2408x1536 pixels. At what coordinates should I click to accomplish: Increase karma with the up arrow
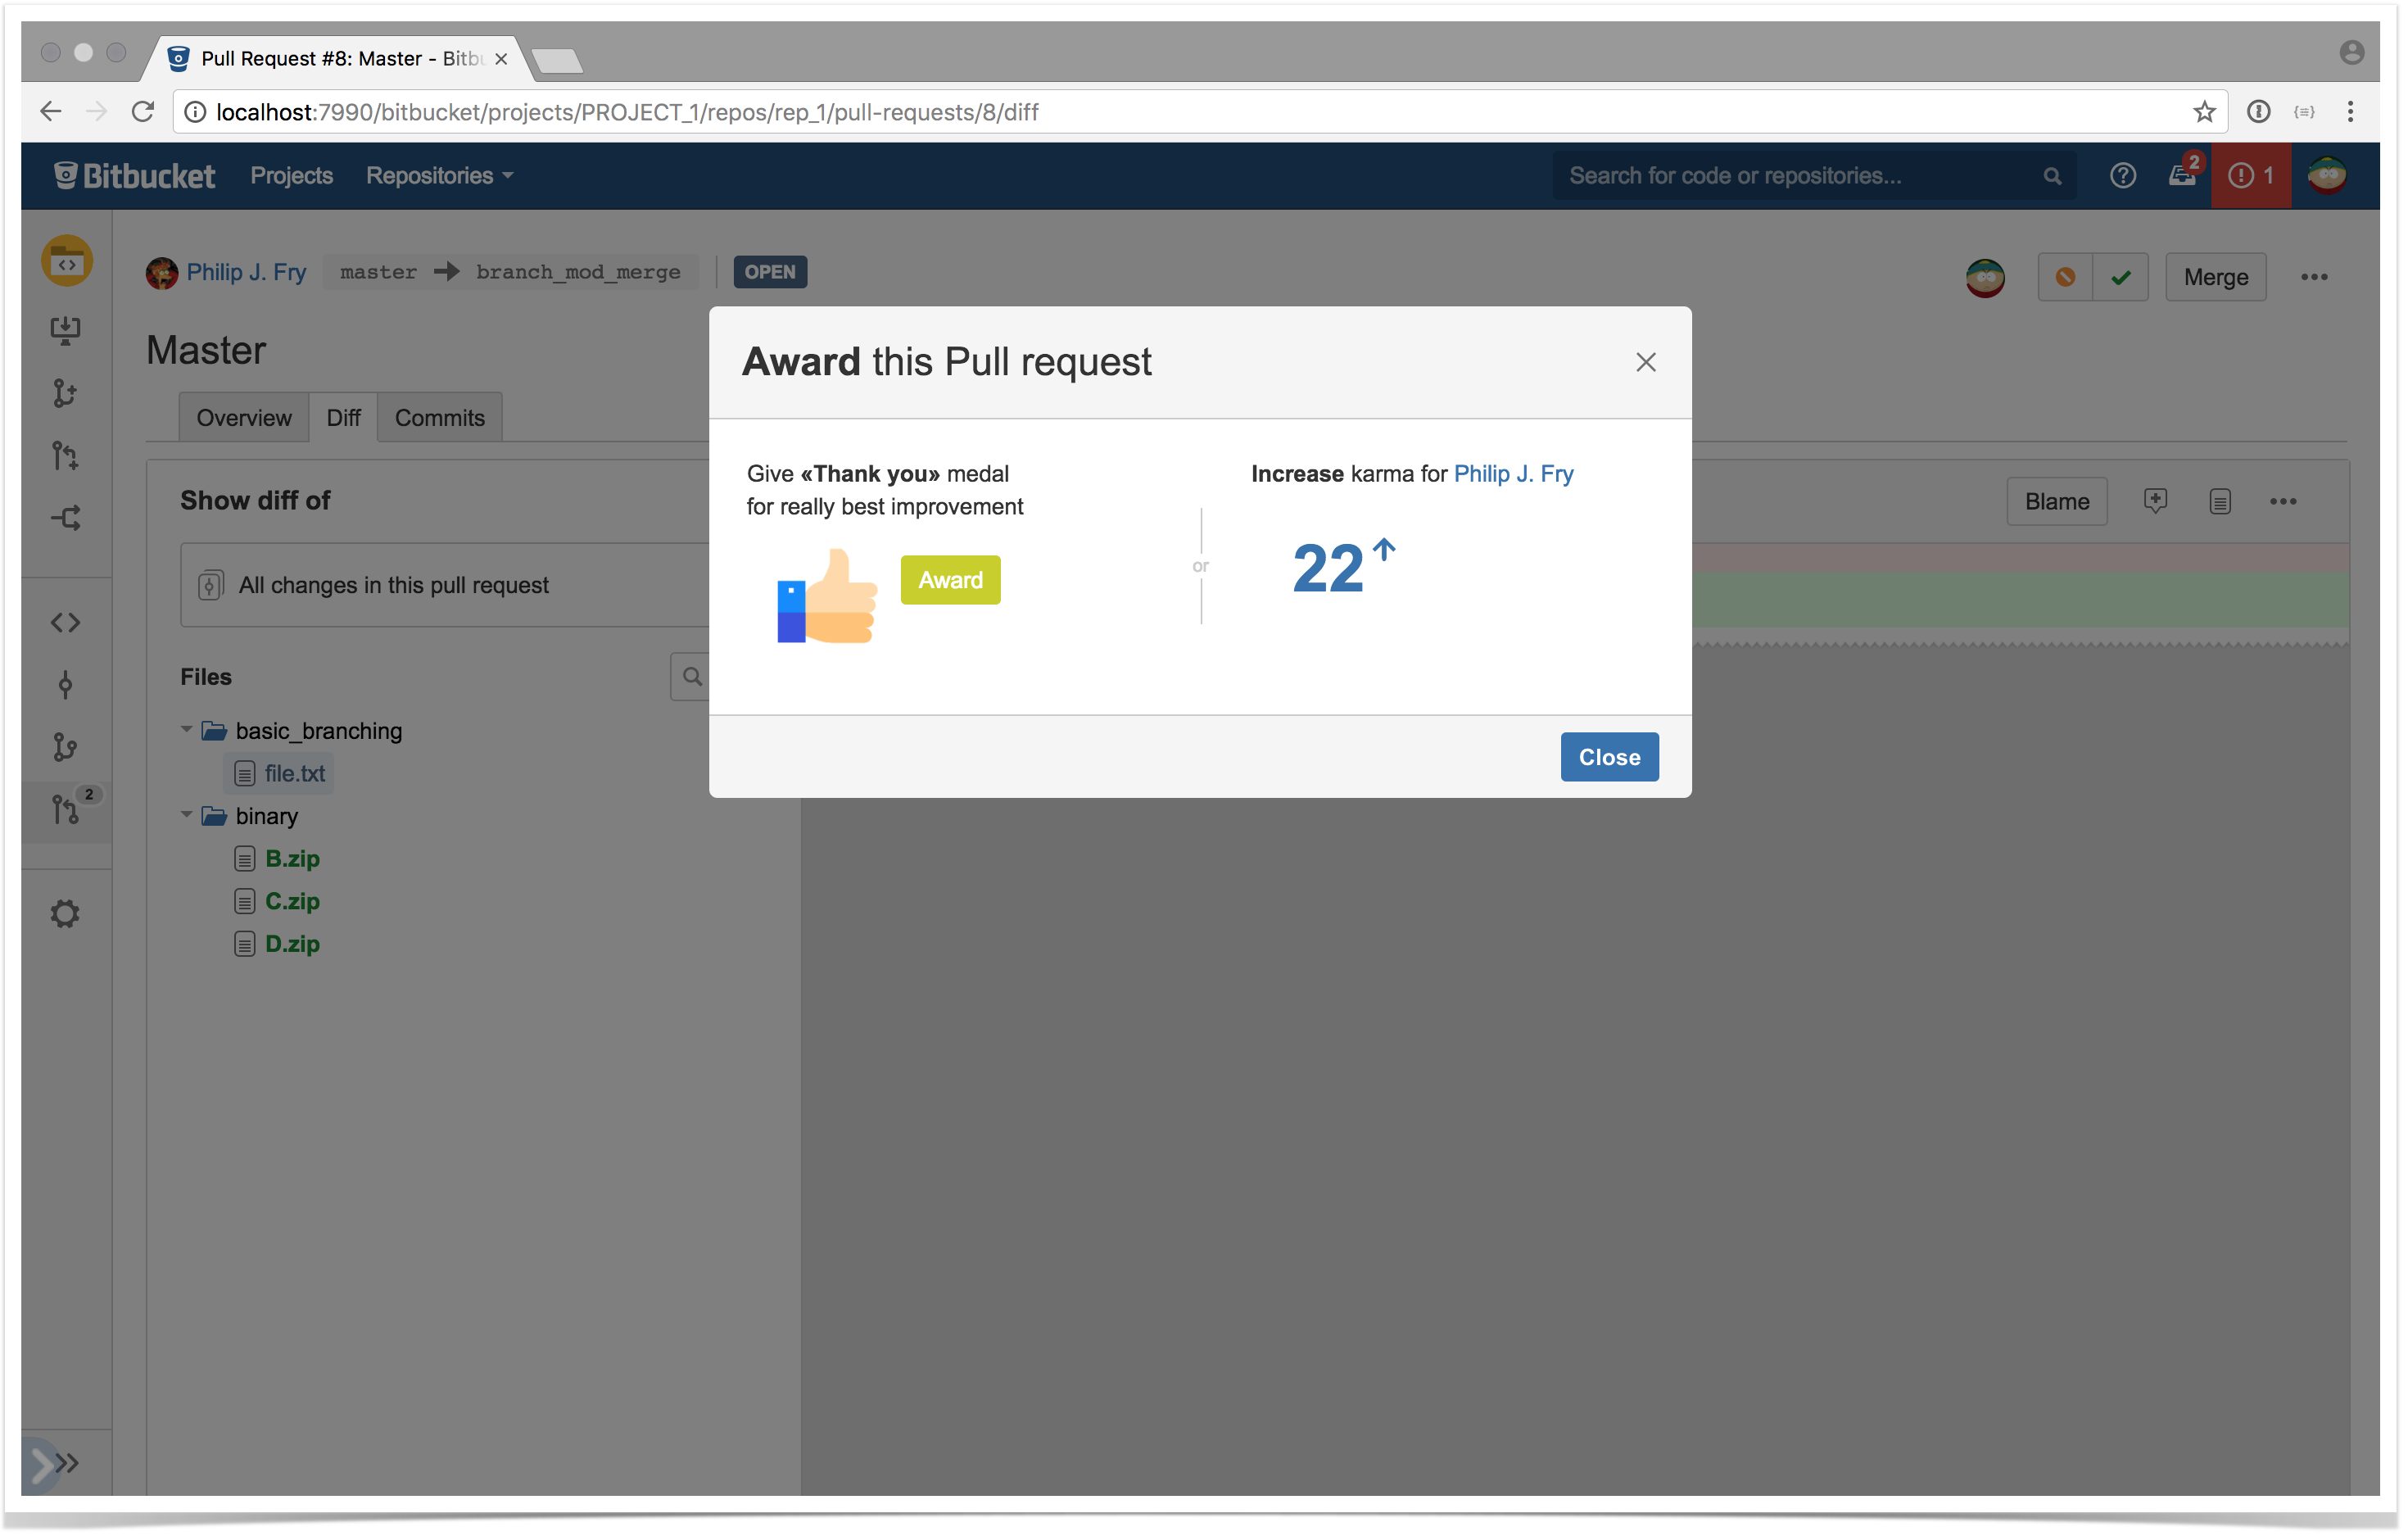1384,550
